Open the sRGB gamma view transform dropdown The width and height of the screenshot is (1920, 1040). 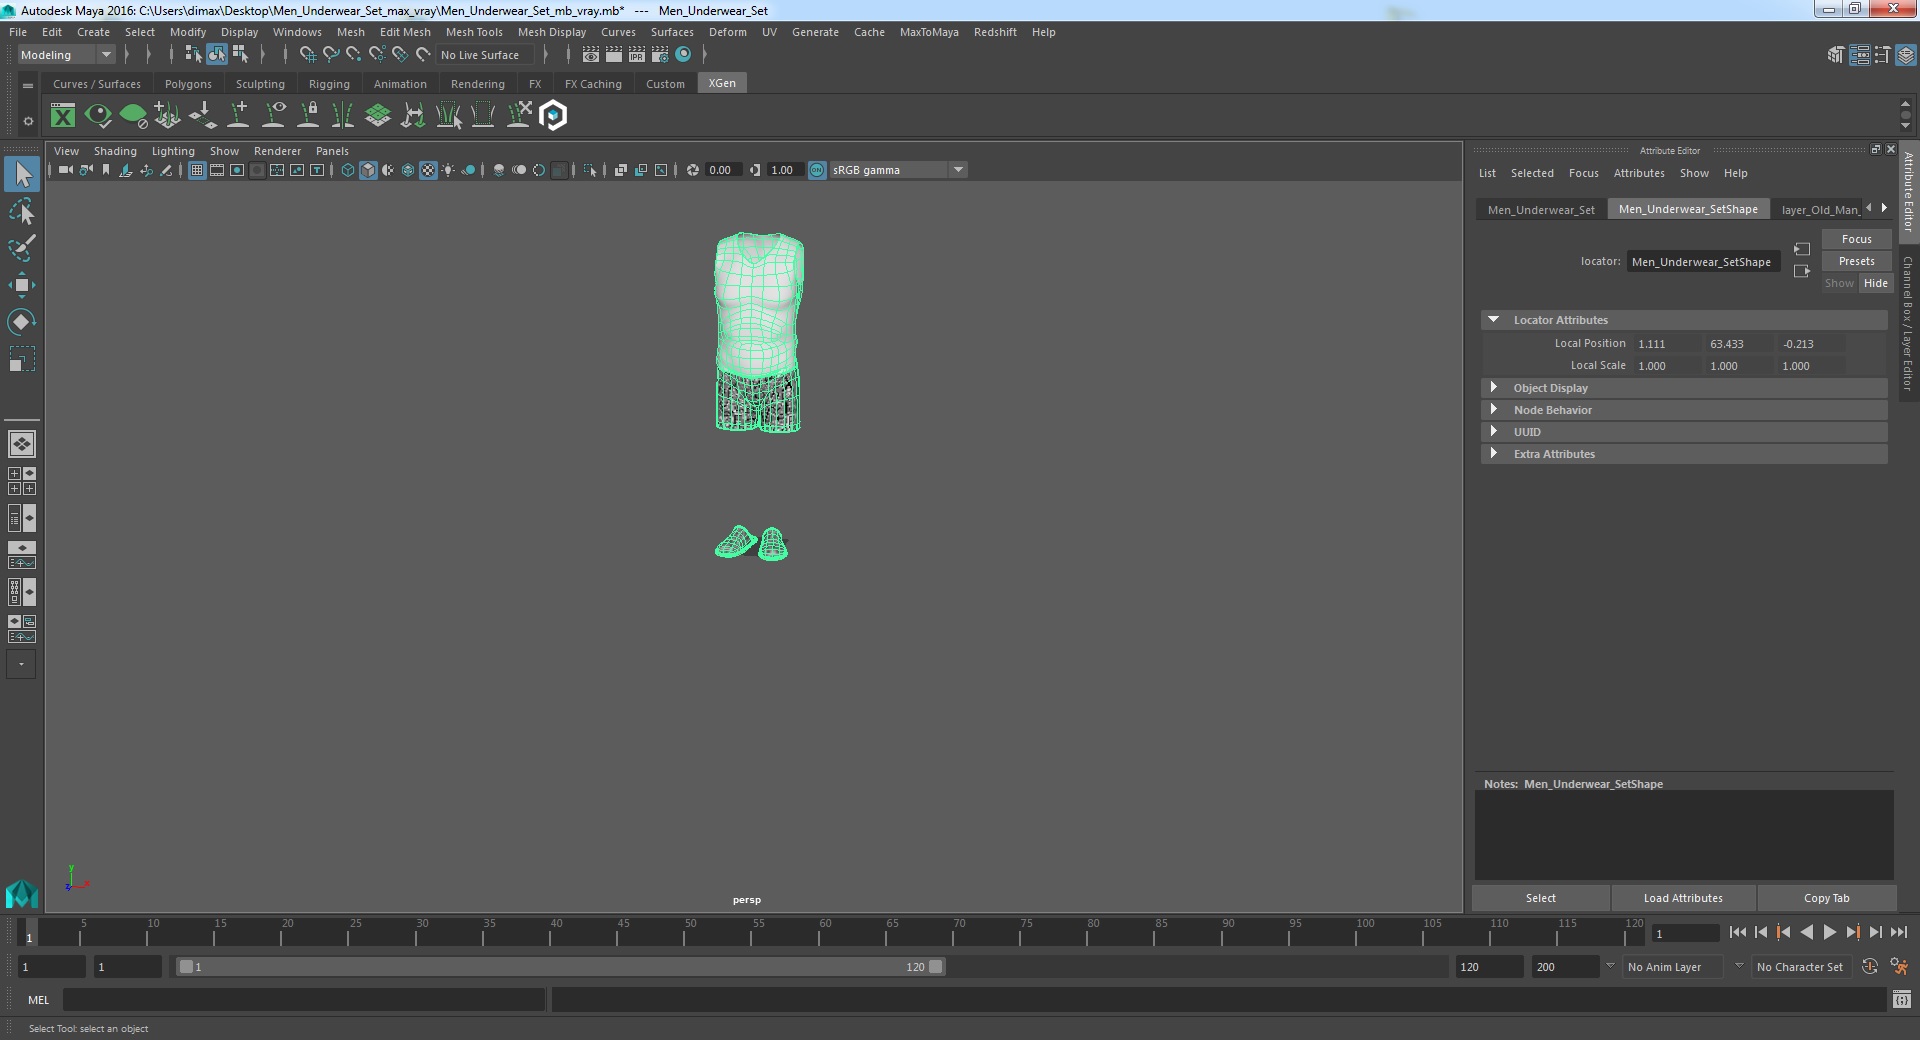click(x=898, y=170)
